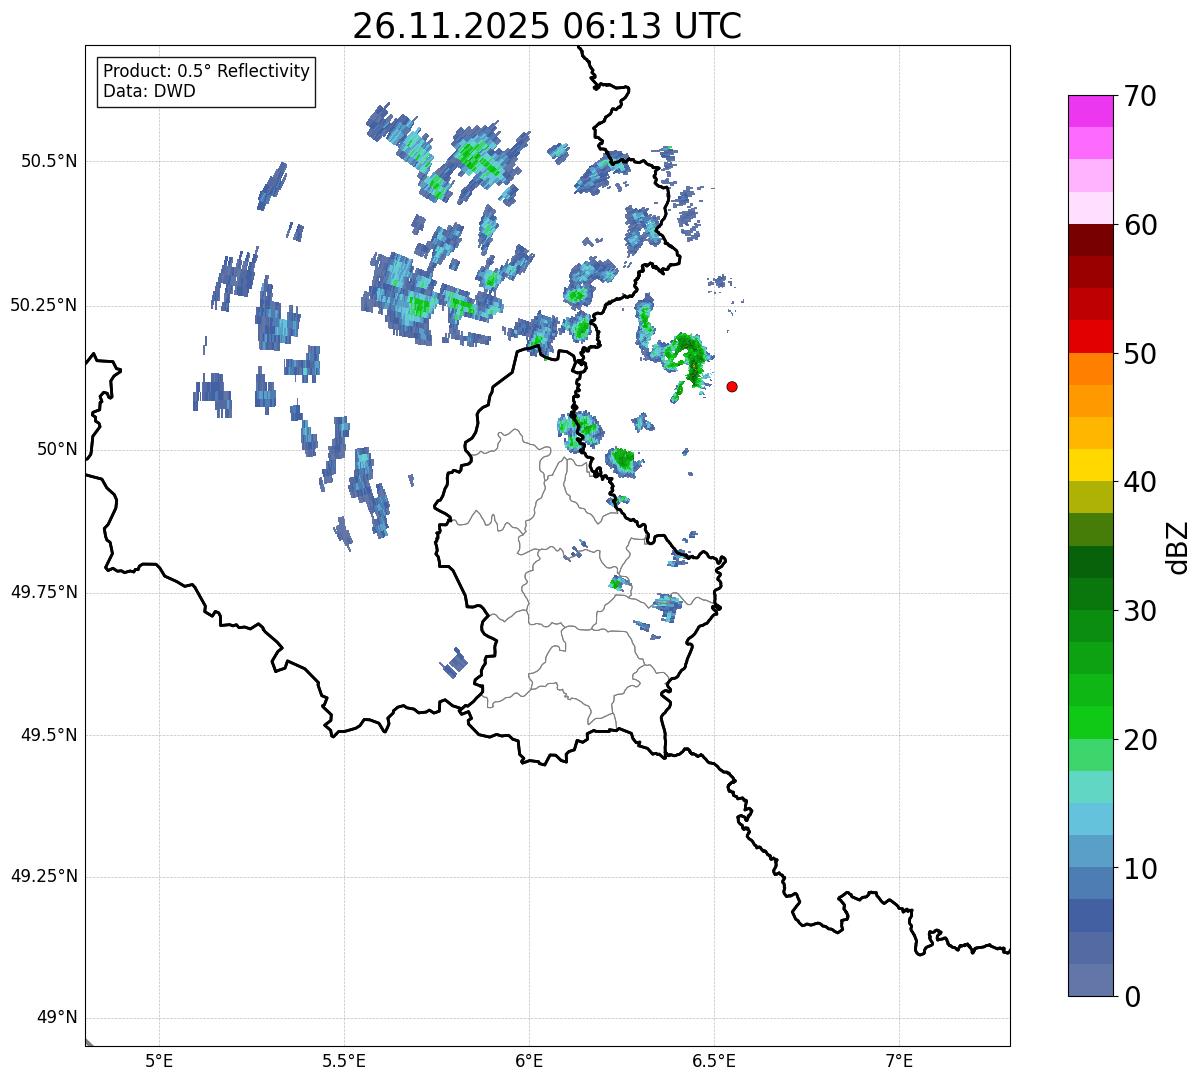Click the '49.25°N' latitude label

(44, 877)
